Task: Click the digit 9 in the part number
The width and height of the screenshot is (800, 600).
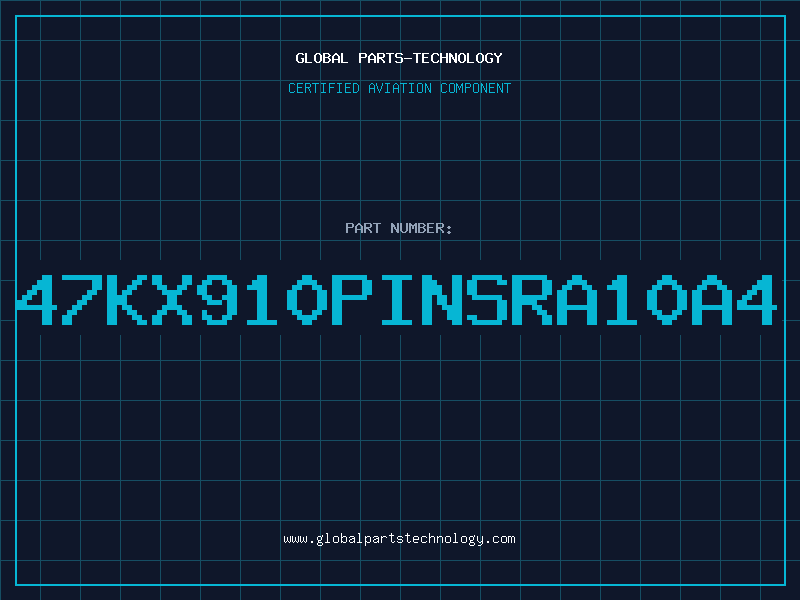Action: (x=217, y=299)
